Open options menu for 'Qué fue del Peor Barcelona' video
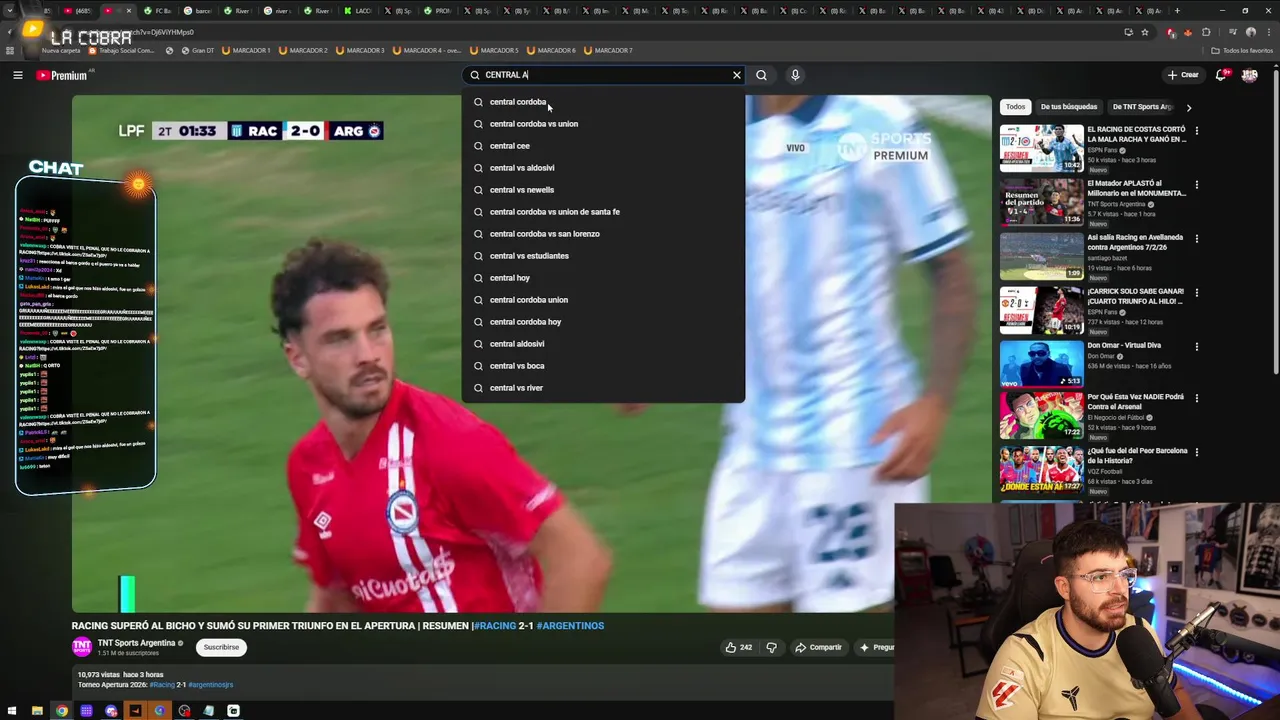1280x720 pixels. click(1196, 452)
